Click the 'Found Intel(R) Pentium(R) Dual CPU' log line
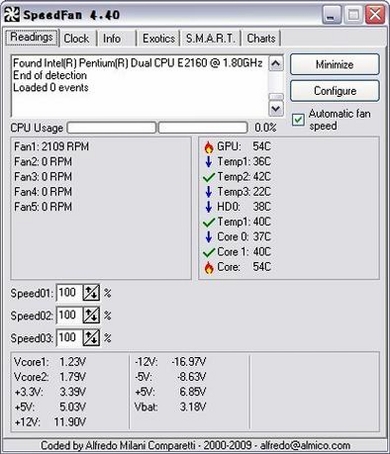390x454 pixels. 138,63
